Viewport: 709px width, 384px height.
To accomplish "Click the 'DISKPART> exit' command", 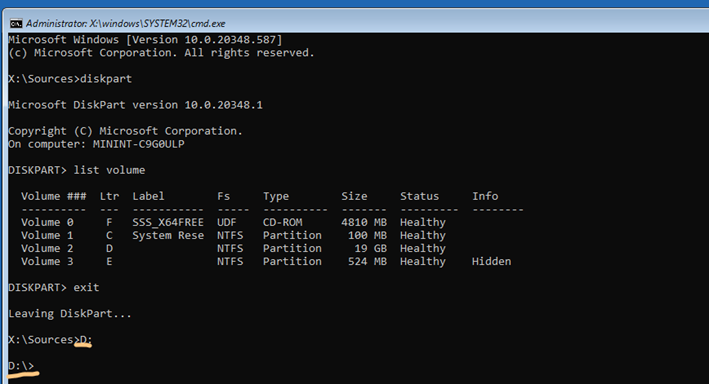I will (x=54, y=288).
